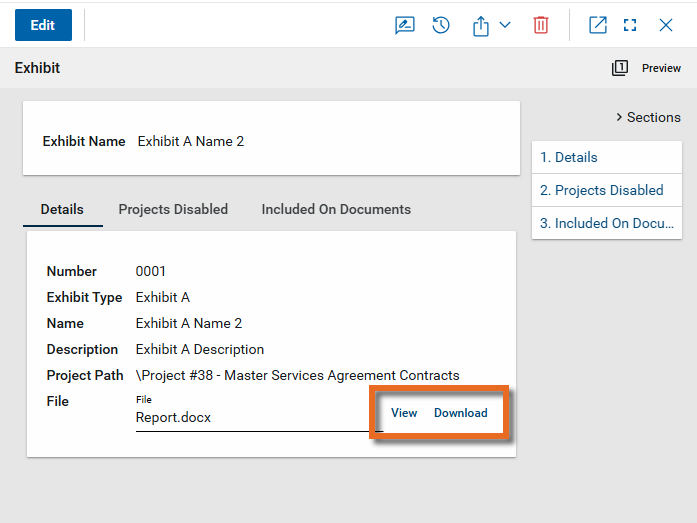The image size is (697, 523).
Task: Open the exhibit in a new window
Action: click(598, 25)
